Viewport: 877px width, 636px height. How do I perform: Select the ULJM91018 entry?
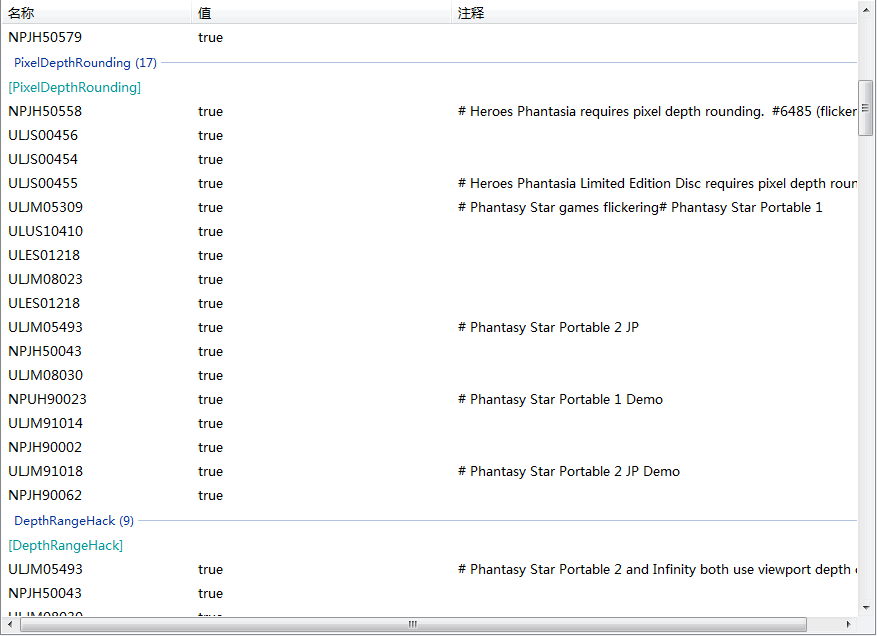click(x=45, y=472)
